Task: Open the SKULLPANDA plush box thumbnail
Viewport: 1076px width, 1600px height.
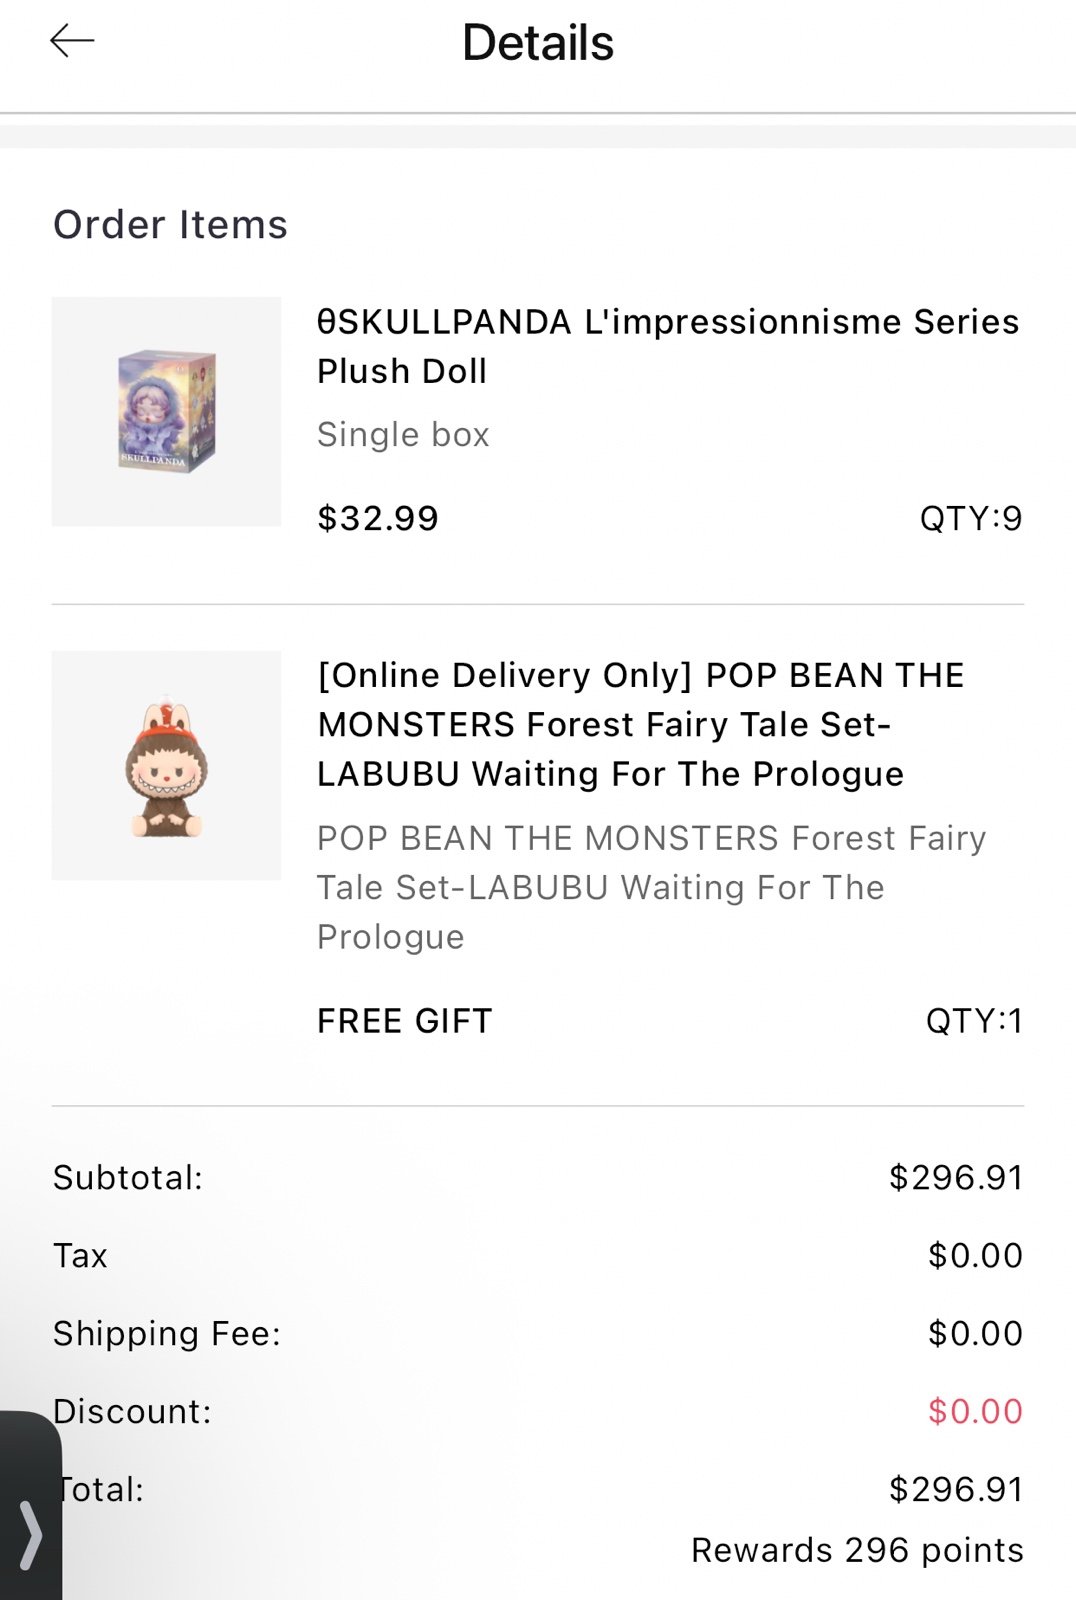Action: pos(166,411)
